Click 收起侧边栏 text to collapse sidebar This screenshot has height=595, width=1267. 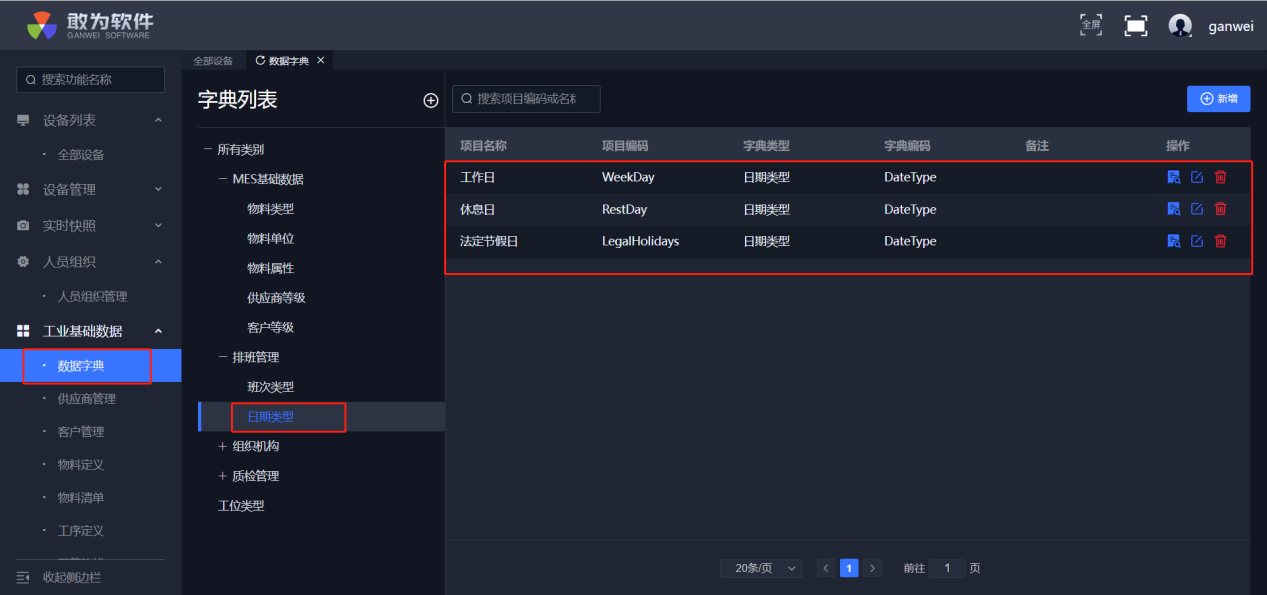point(72,577)
